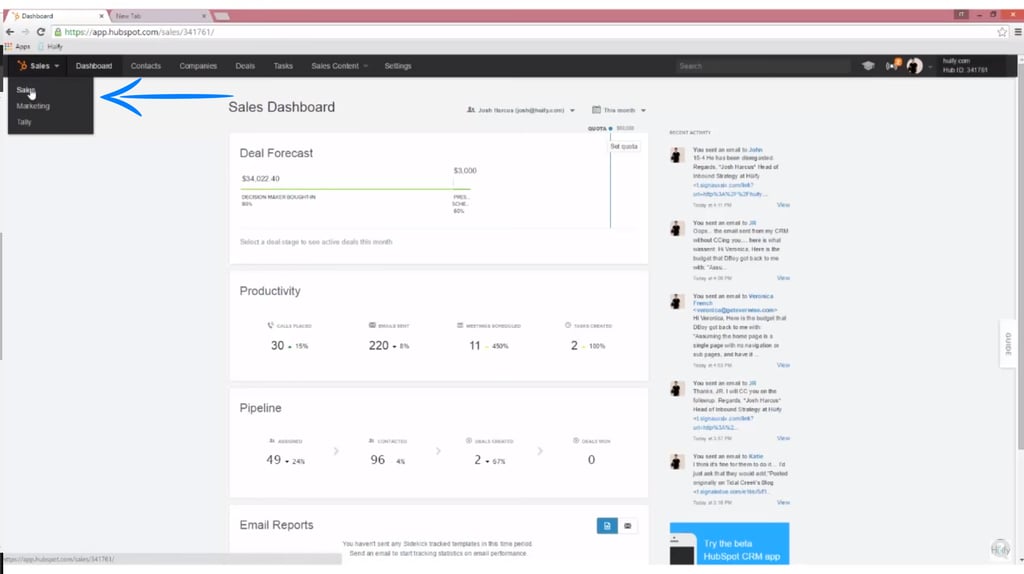The image size is (1024, 574).
Task: Bookmark page with the star icon
Action: click(x=1002, y=32)
